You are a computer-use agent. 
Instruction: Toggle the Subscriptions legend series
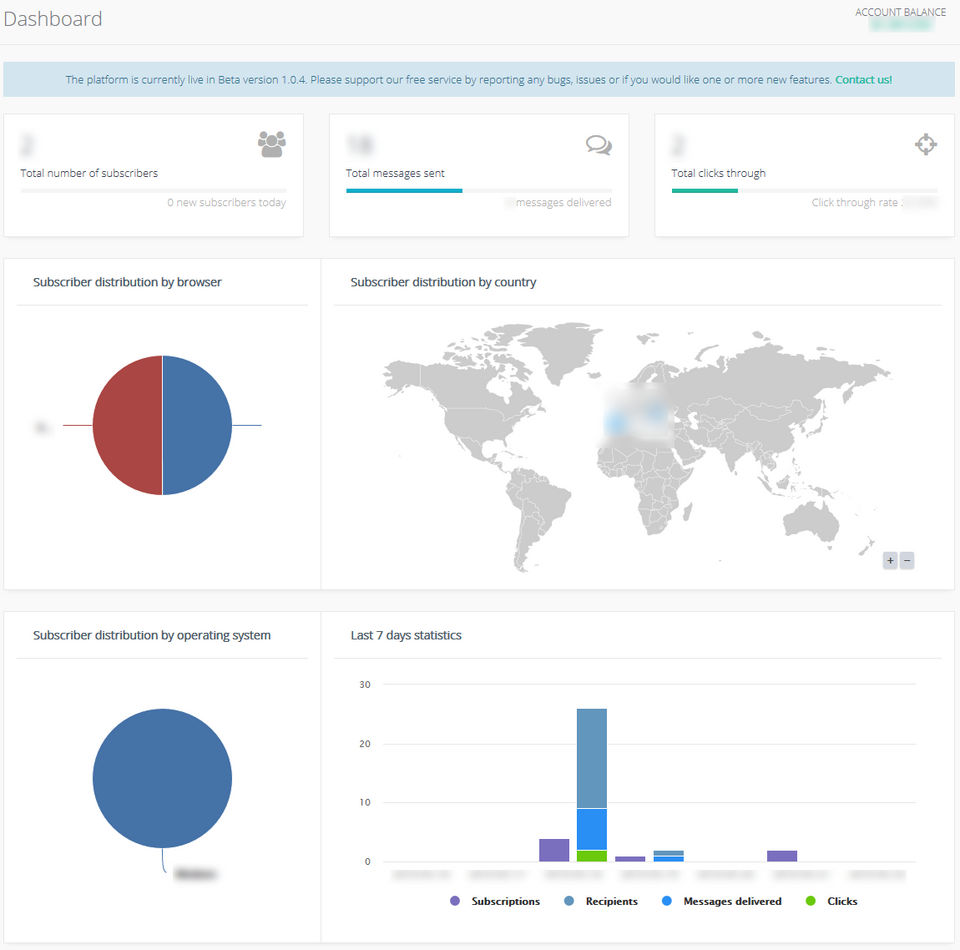495,901
